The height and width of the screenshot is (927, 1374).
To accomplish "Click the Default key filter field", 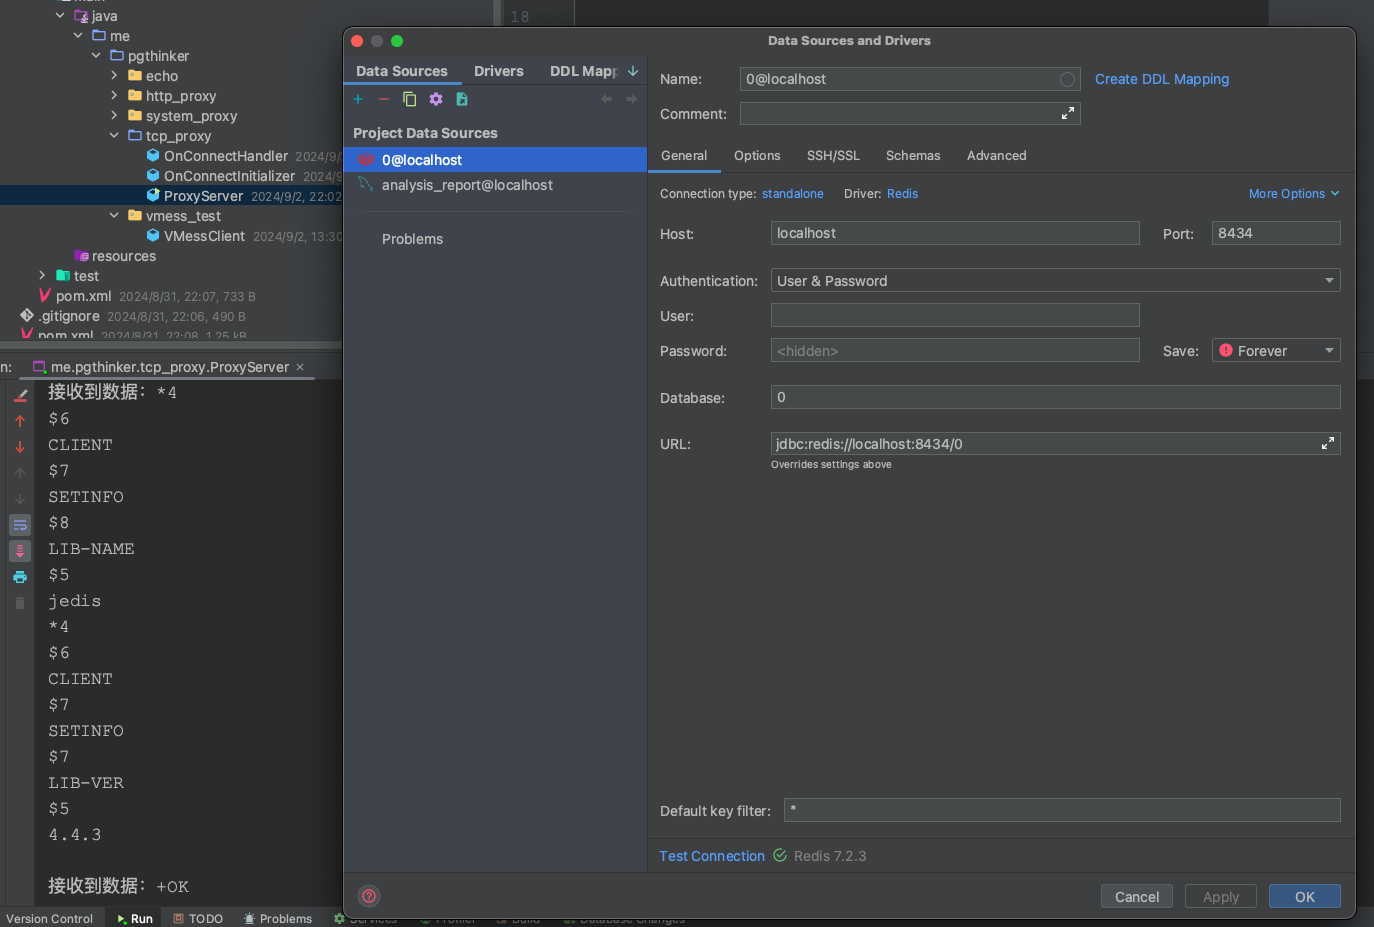I will pos(1062,810).
